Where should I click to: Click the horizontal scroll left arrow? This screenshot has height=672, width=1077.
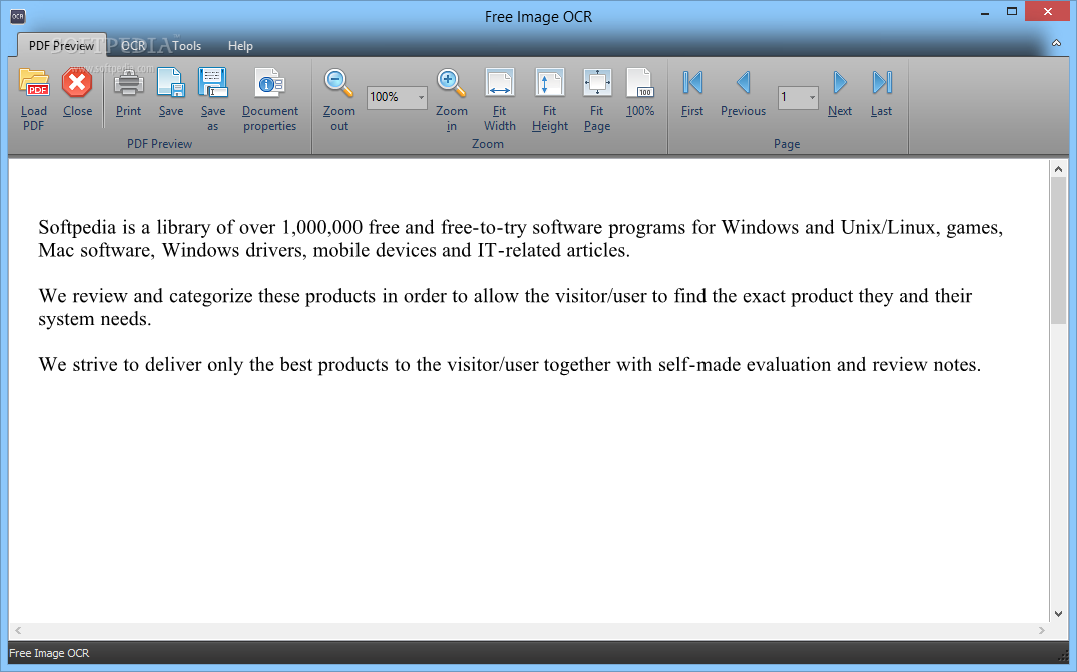(x=18, y=630)
